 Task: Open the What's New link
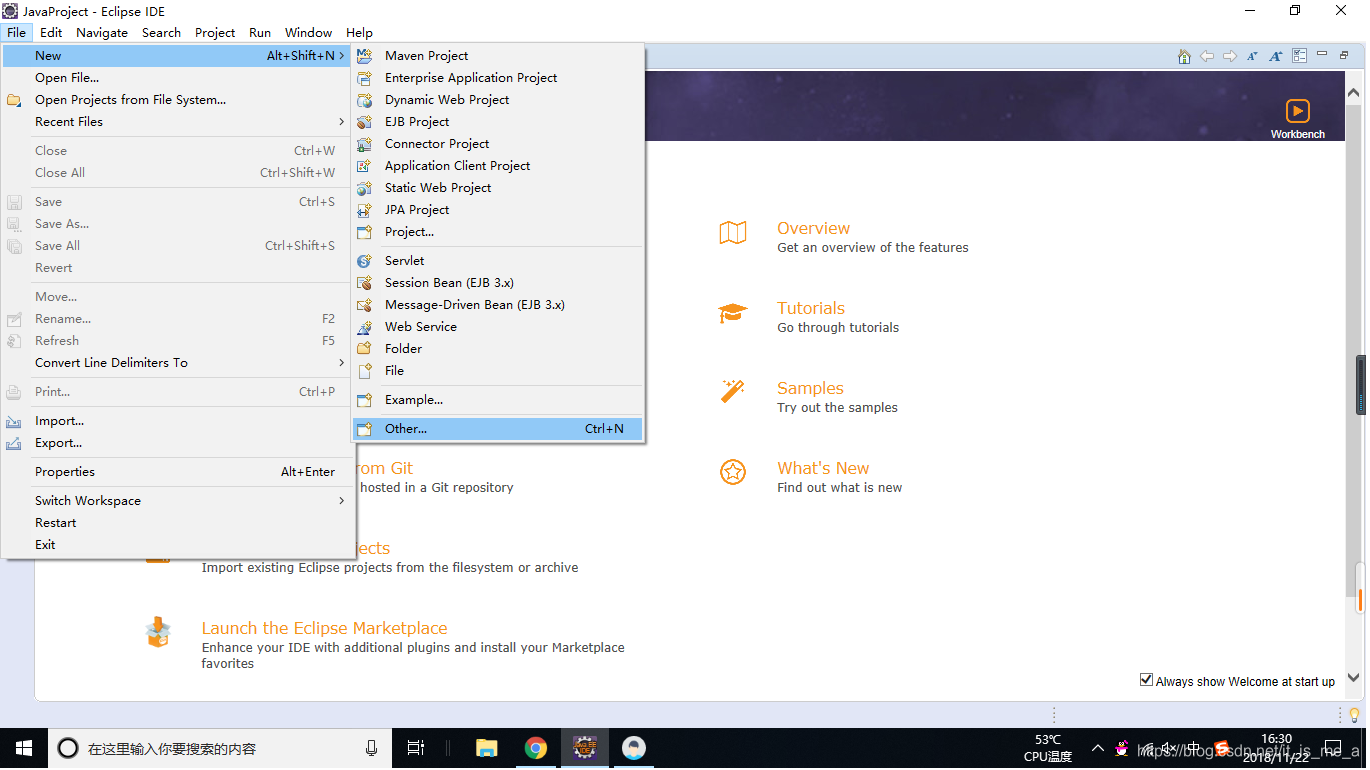pyautogui.click(x=823, y=469)
